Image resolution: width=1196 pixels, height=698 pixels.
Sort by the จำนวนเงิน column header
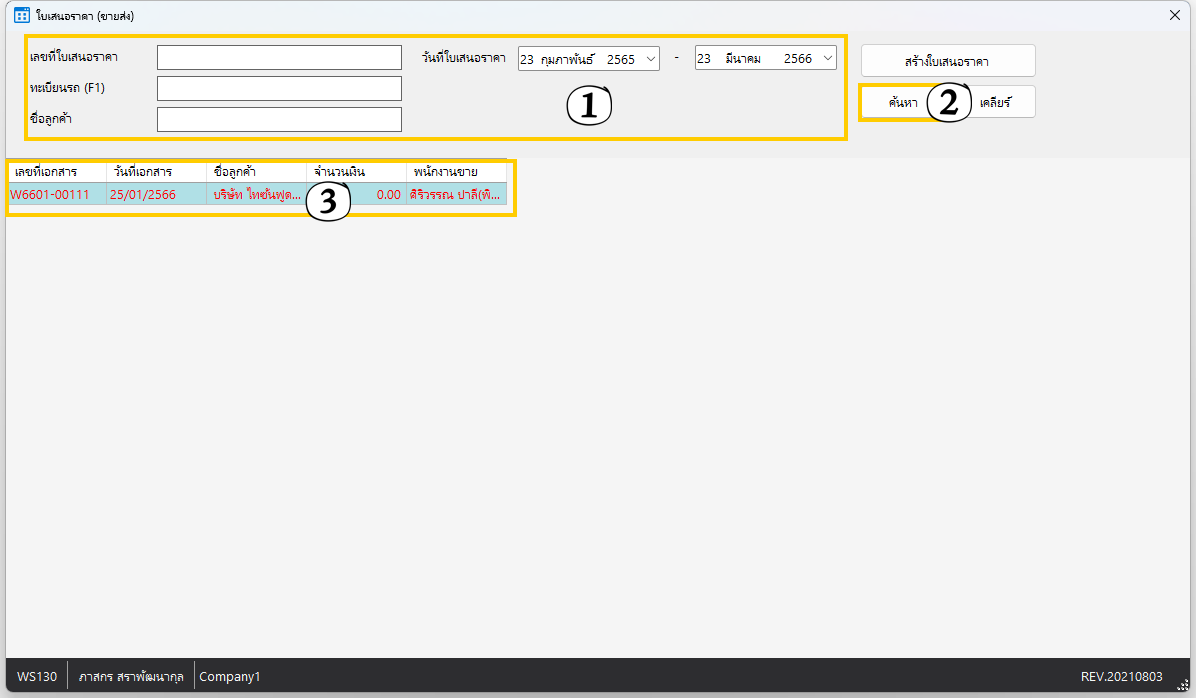point(356,172)
